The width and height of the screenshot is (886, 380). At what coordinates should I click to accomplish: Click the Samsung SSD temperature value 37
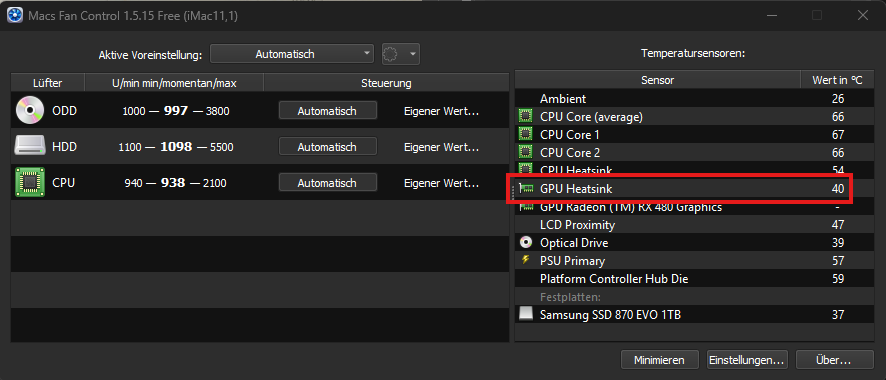coord(838,315)
